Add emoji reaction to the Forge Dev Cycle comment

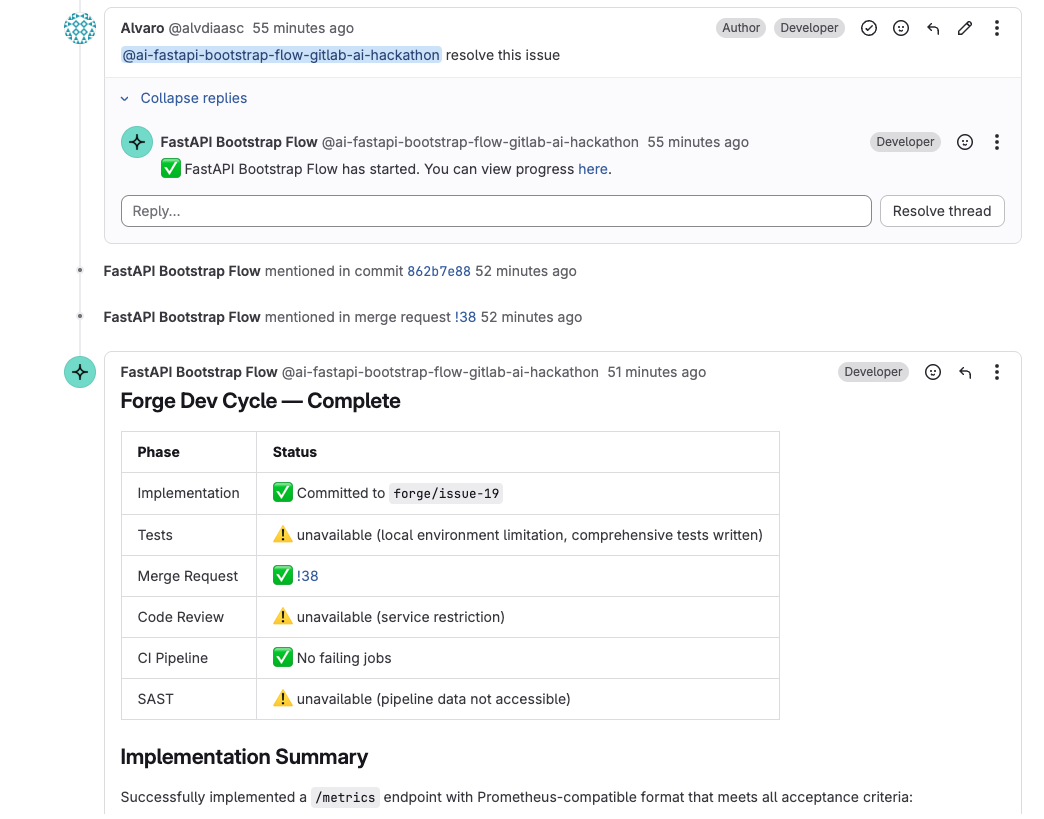[933, 372]
